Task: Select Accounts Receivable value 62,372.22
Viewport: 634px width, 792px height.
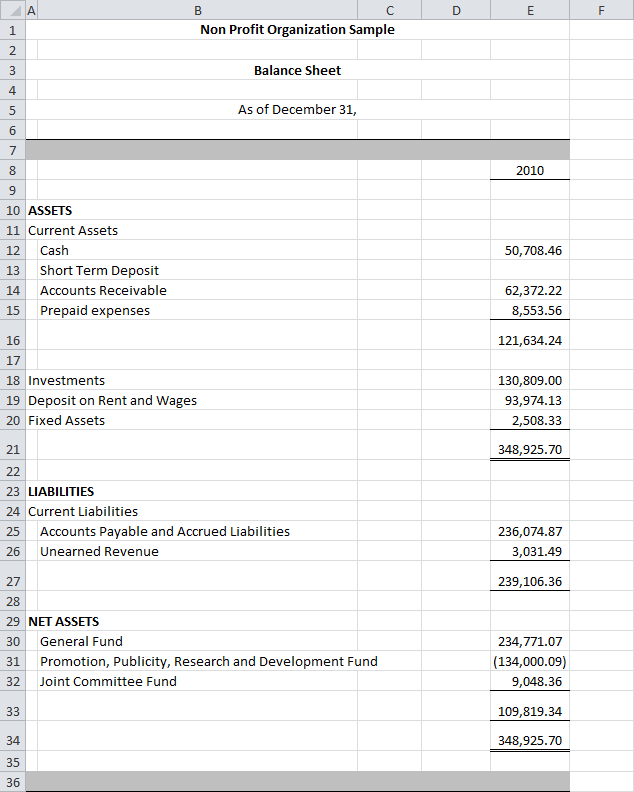Action: (530, 290)
